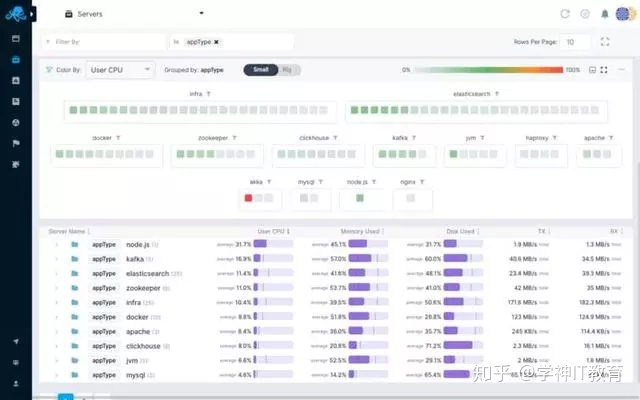Click the green node.js server square
This screenshot has width=640, height=400.
(360, 198)
